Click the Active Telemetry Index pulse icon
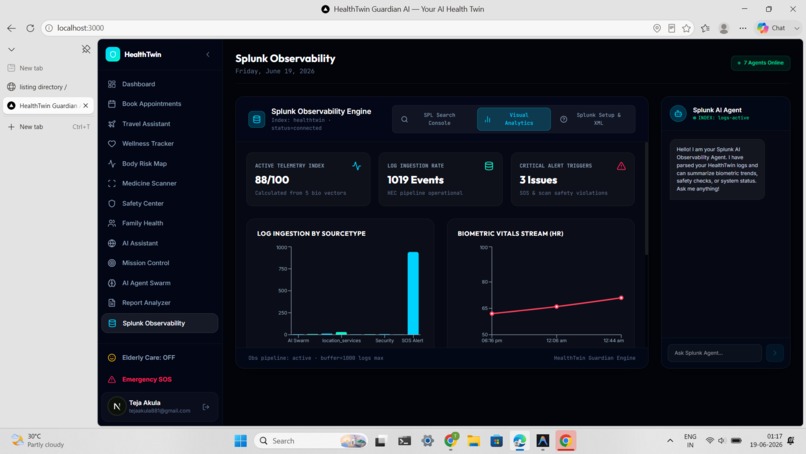806x454 pixels. (x=357, y=166)
